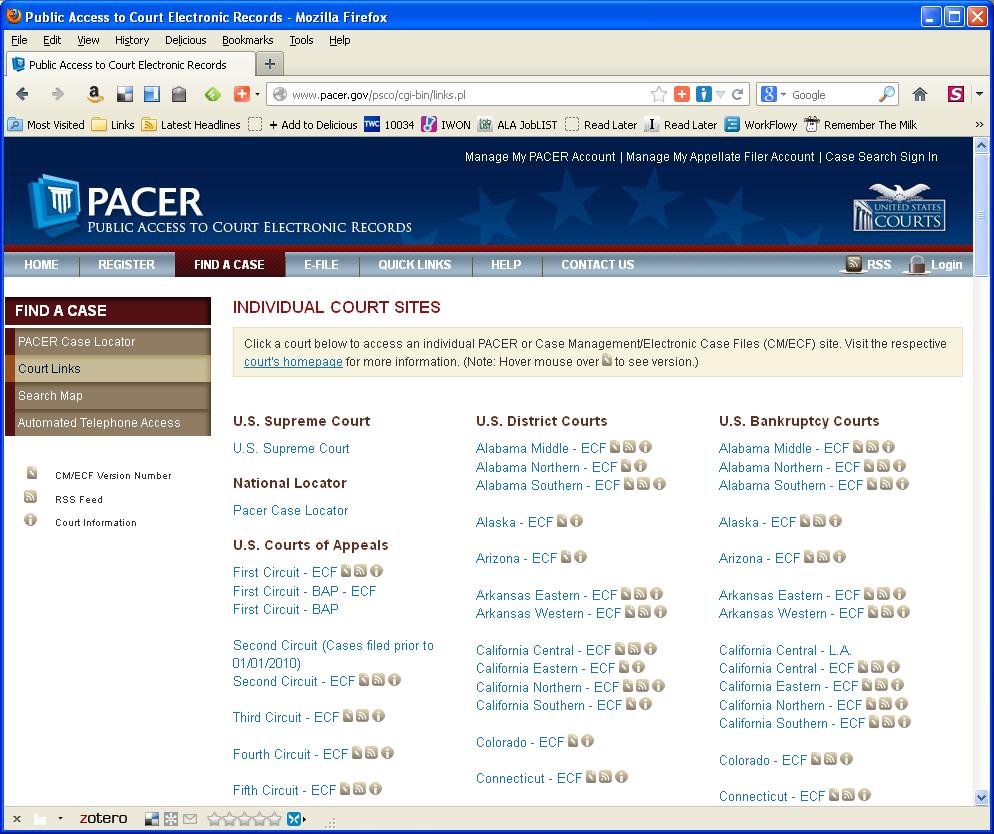Click the United States Courts logo
The width and height of the screenshot is (994, 834).
[899, 207]
